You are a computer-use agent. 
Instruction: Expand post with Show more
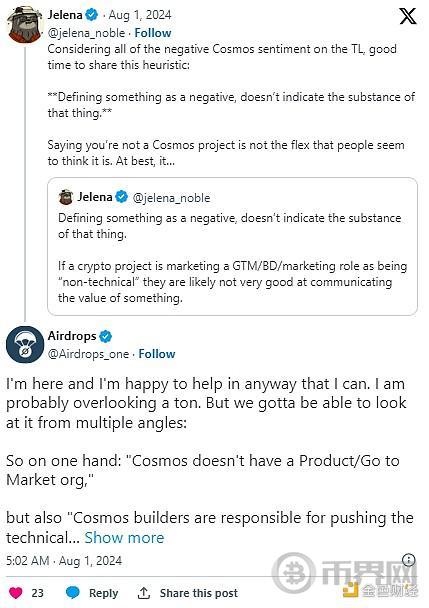click(124, 538)
